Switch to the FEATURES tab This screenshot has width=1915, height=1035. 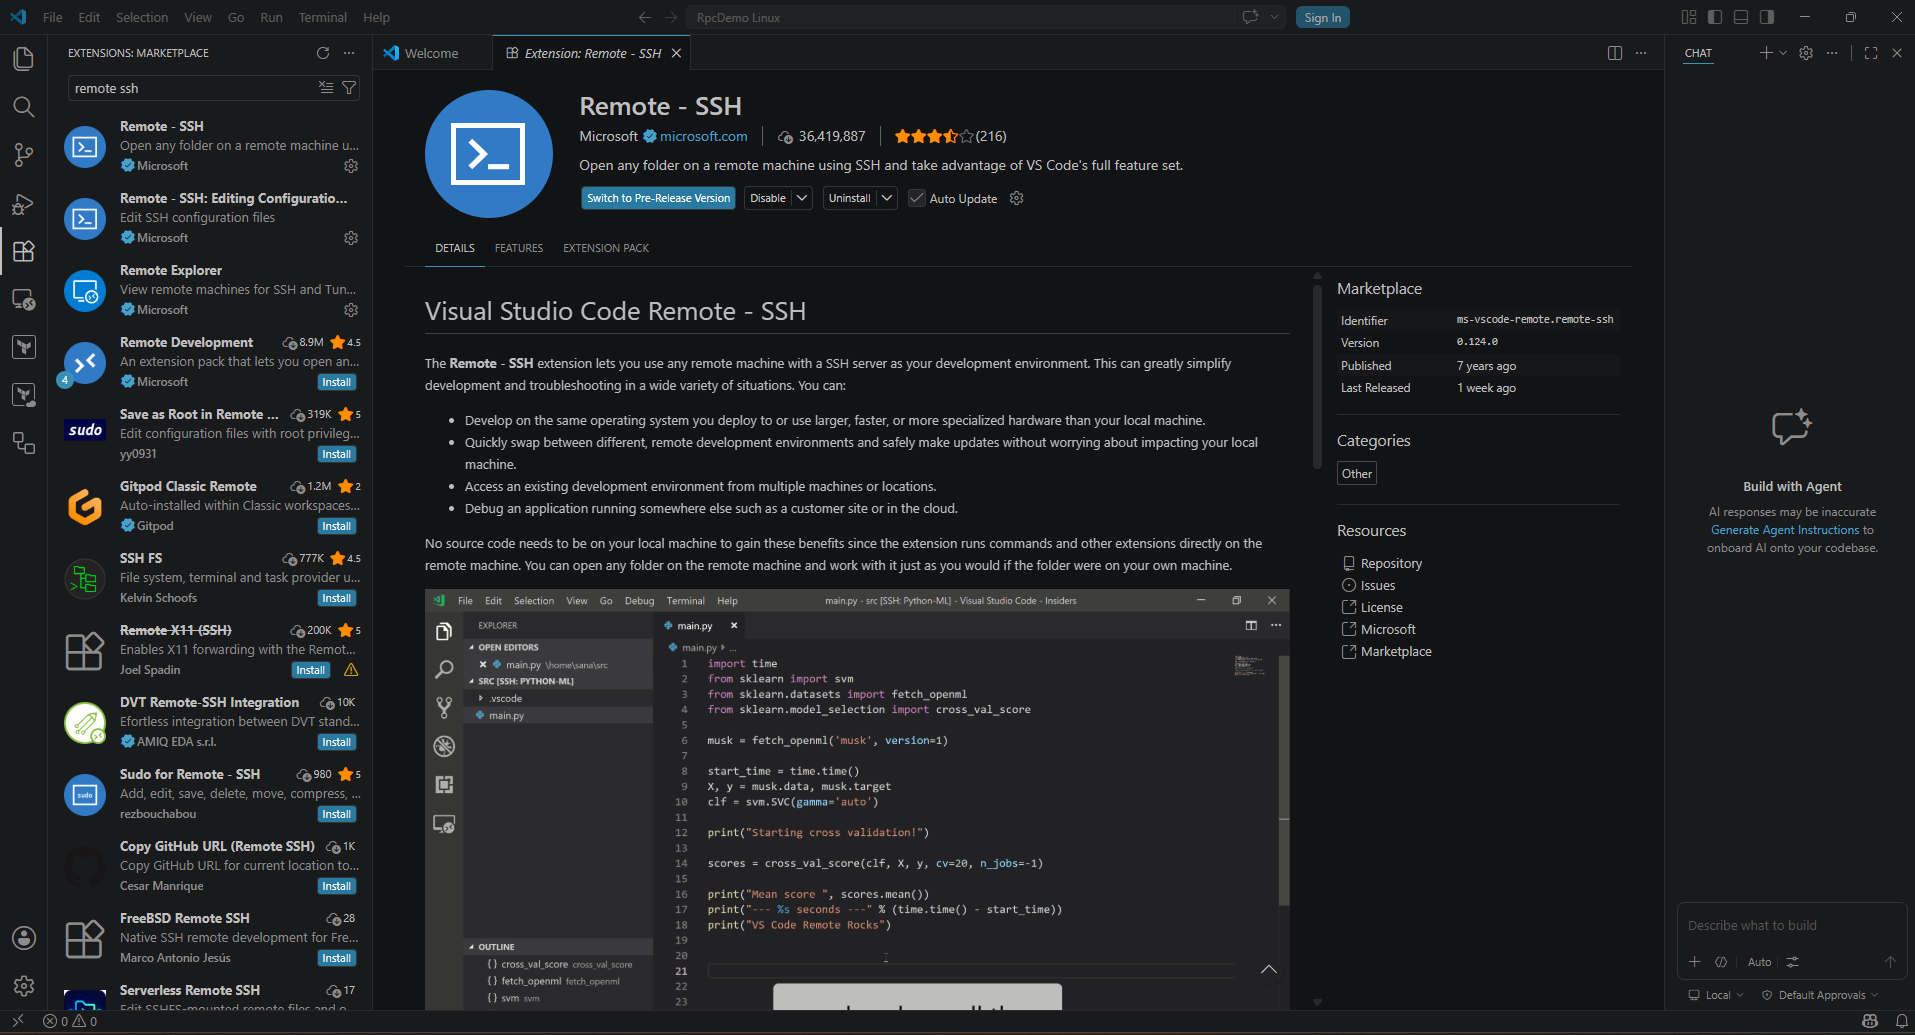coord(519,248)
